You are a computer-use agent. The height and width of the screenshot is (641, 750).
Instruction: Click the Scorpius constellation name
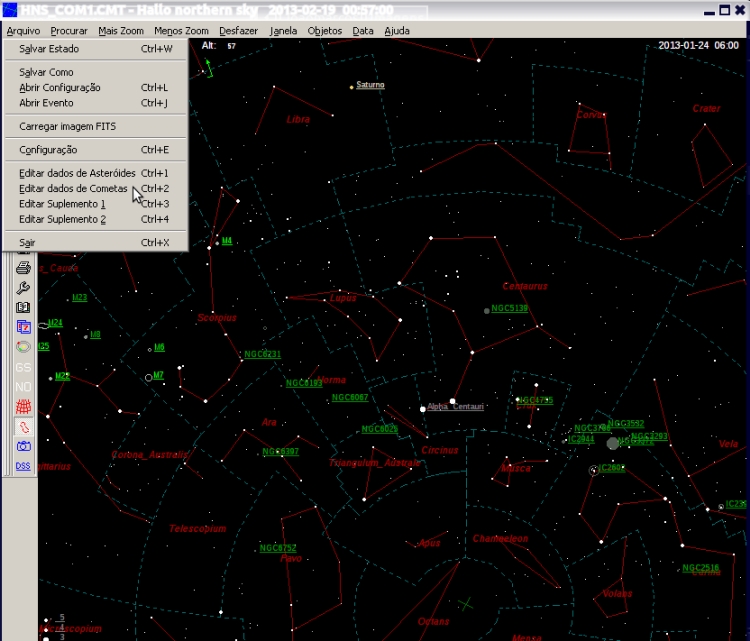coord(217,318)
